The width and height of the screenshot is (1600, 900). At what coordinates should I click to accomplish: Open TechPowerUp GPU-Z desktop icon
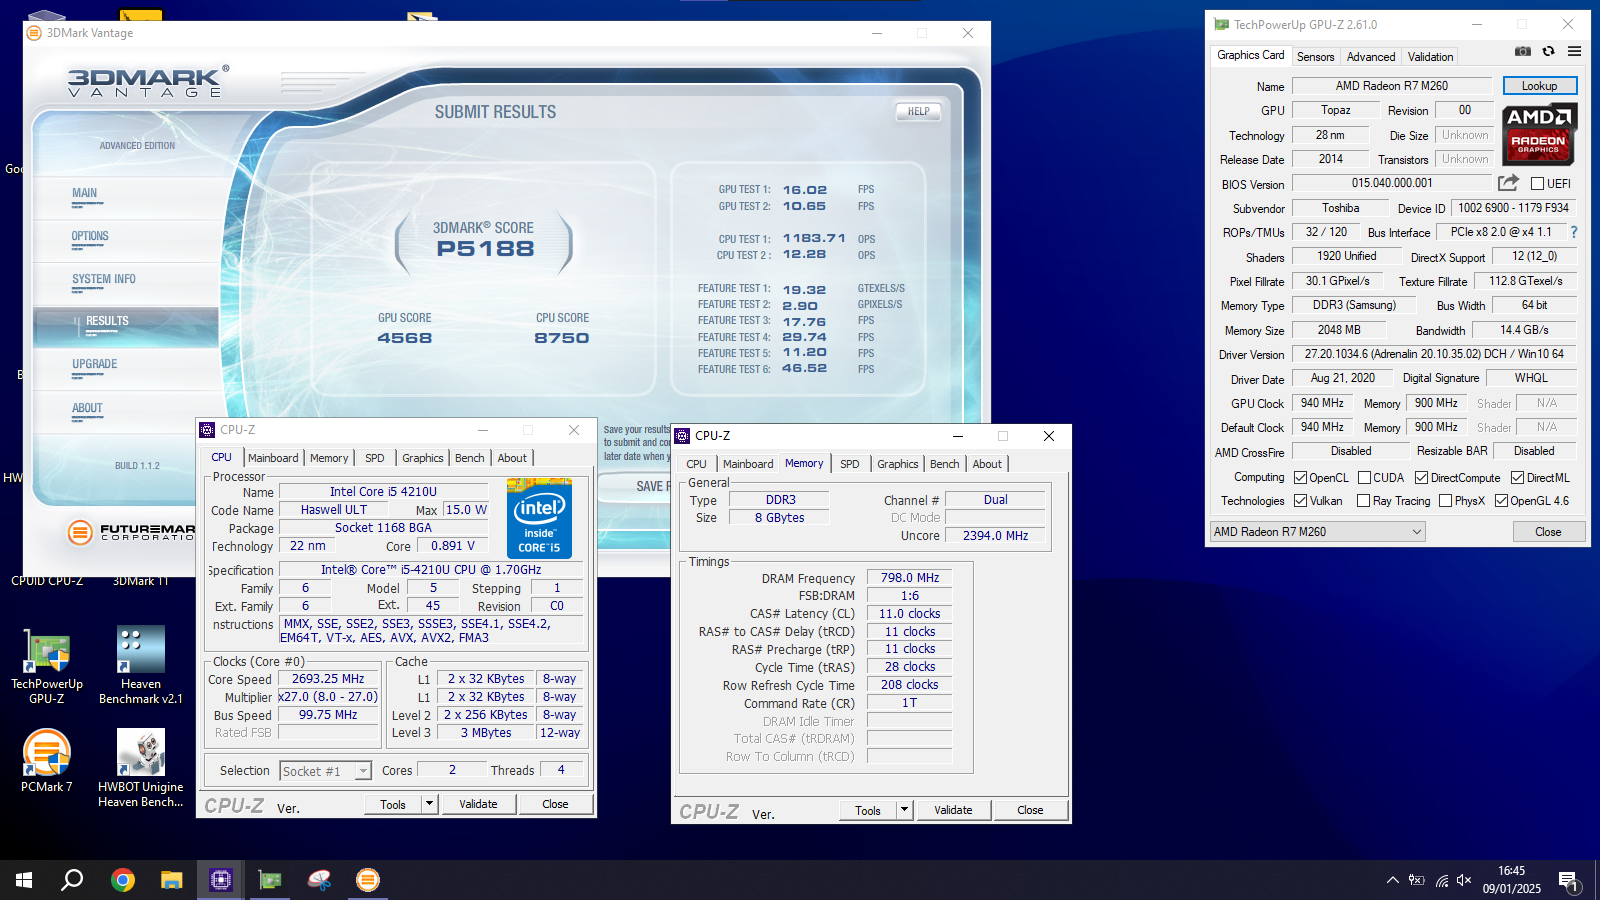(47, 668)
